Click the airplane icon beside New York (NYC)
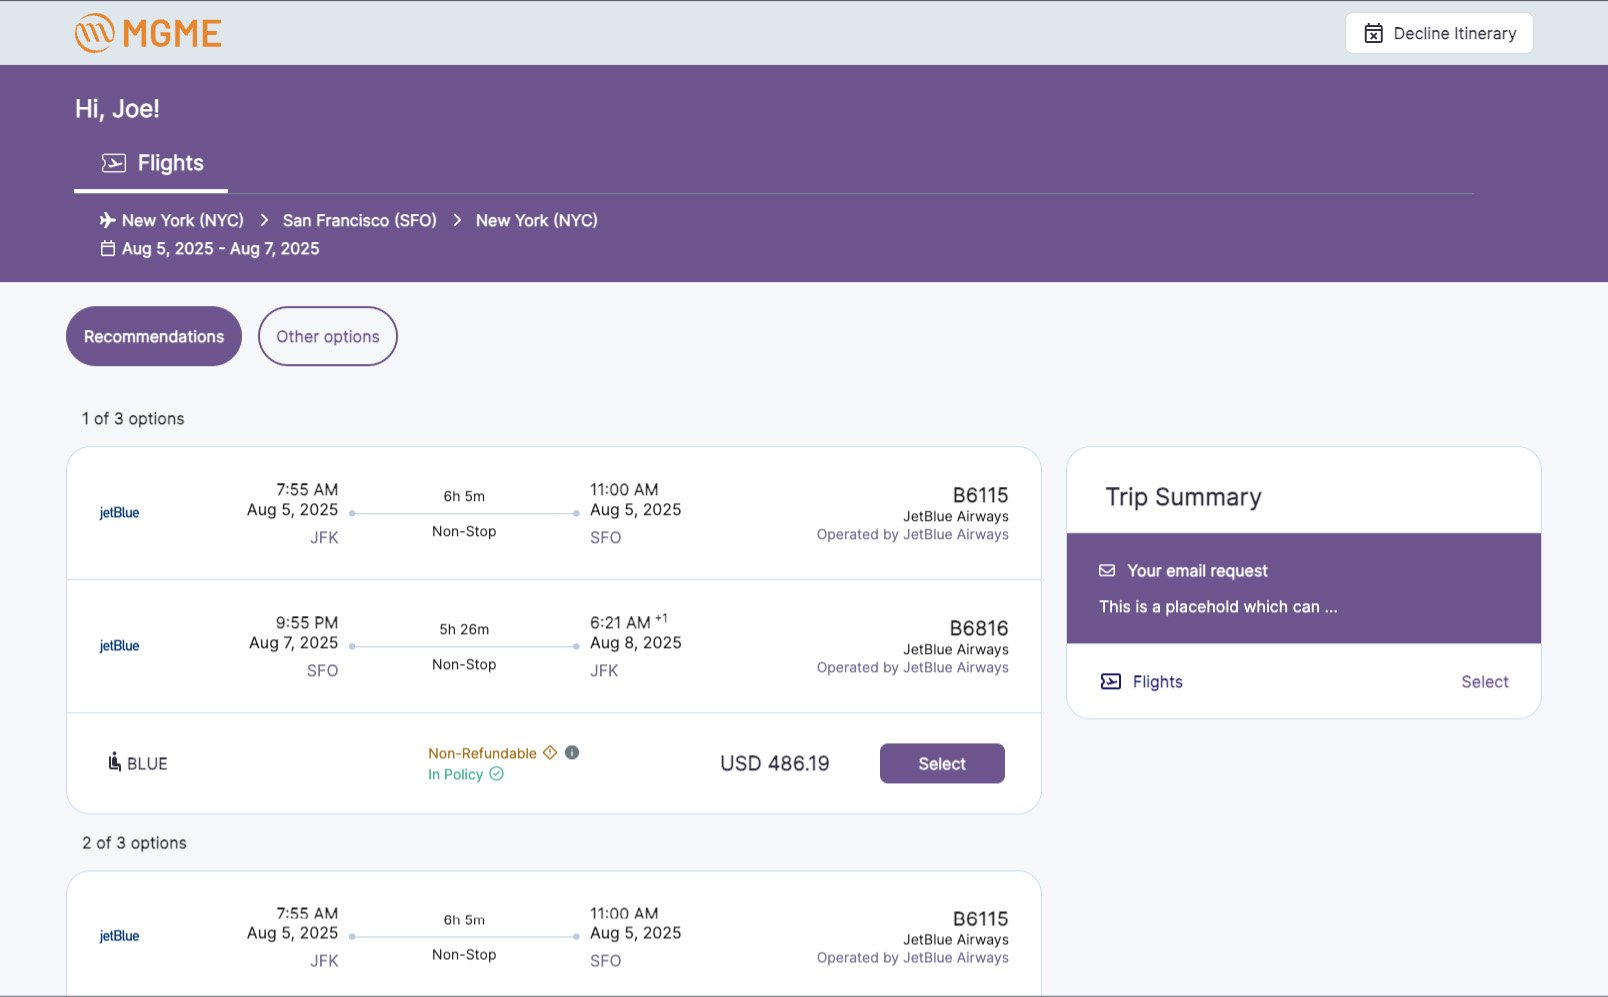Screen dimensions: 1608x997 pyautogui.click(x=107, y=220)
